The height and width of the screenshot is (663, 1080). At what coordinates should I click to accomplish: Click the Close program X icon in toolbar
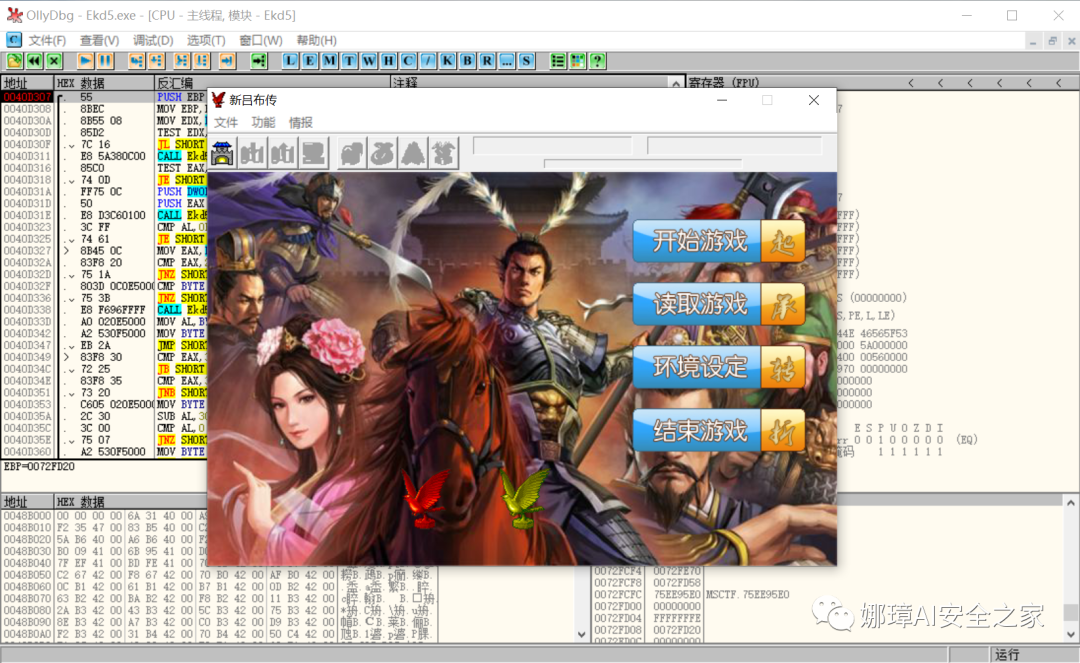pos(54,61)
